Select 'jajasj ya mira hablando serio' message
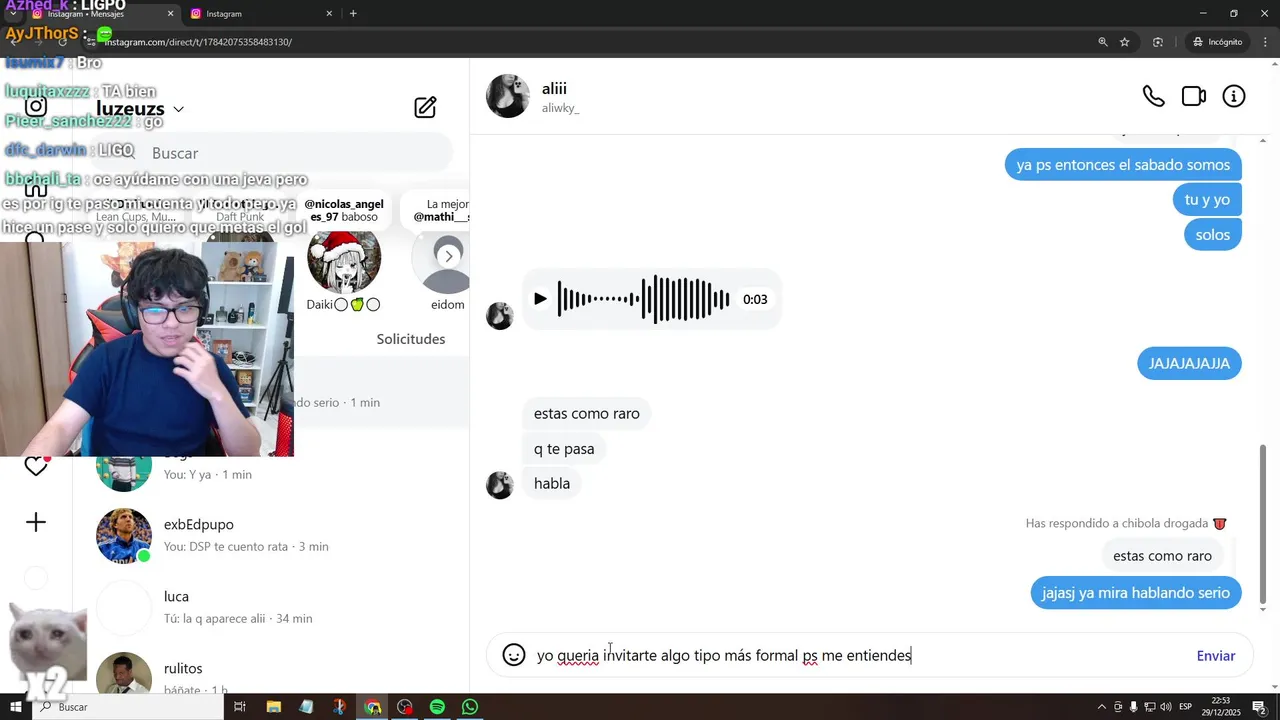The height and width of the screenshot is (720, 1280). (x=1136, y=593)
